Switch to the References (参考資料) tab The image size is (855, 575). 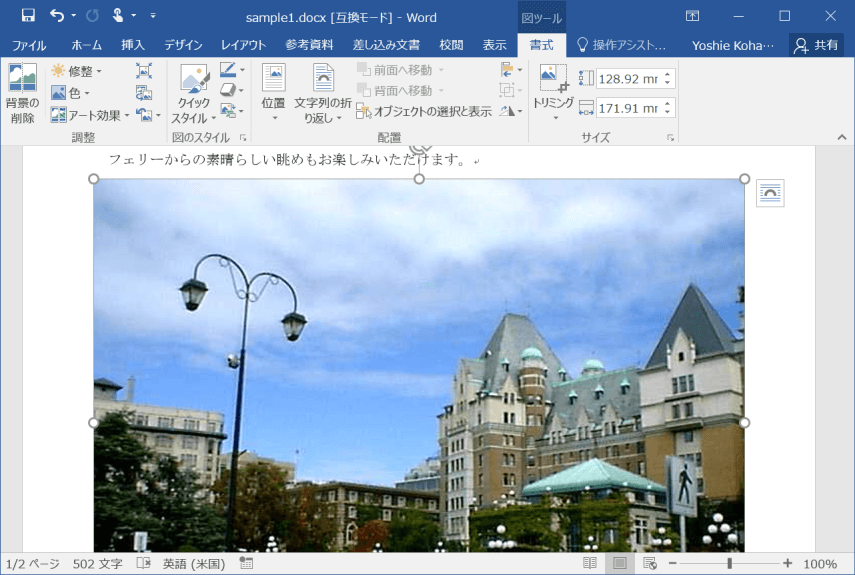[309, 45]
